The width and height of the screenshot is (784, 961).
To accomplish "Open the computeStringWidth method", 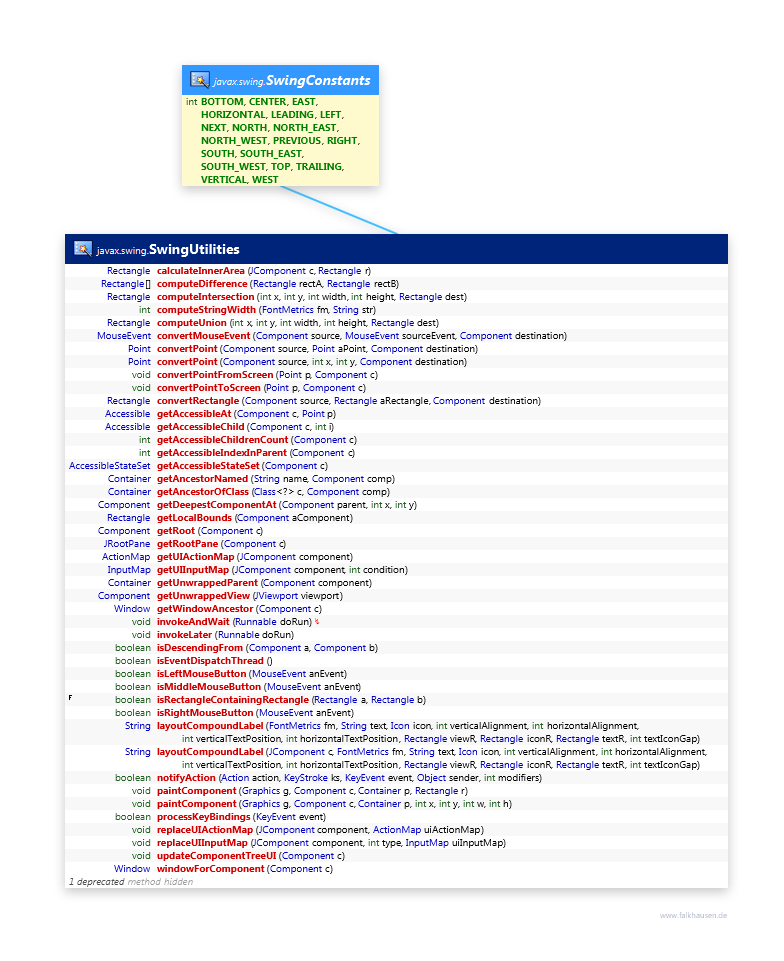I will [206, 310].
